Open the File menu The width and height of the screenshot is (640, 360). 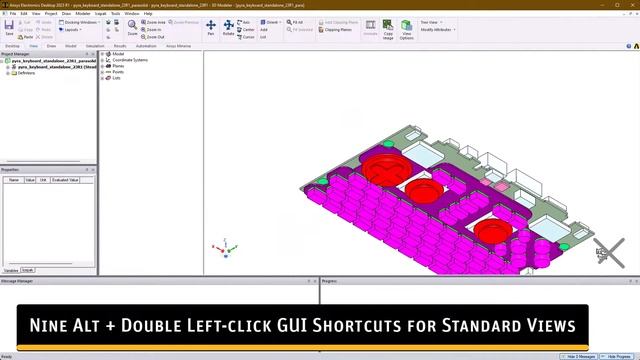coord(13,13)
